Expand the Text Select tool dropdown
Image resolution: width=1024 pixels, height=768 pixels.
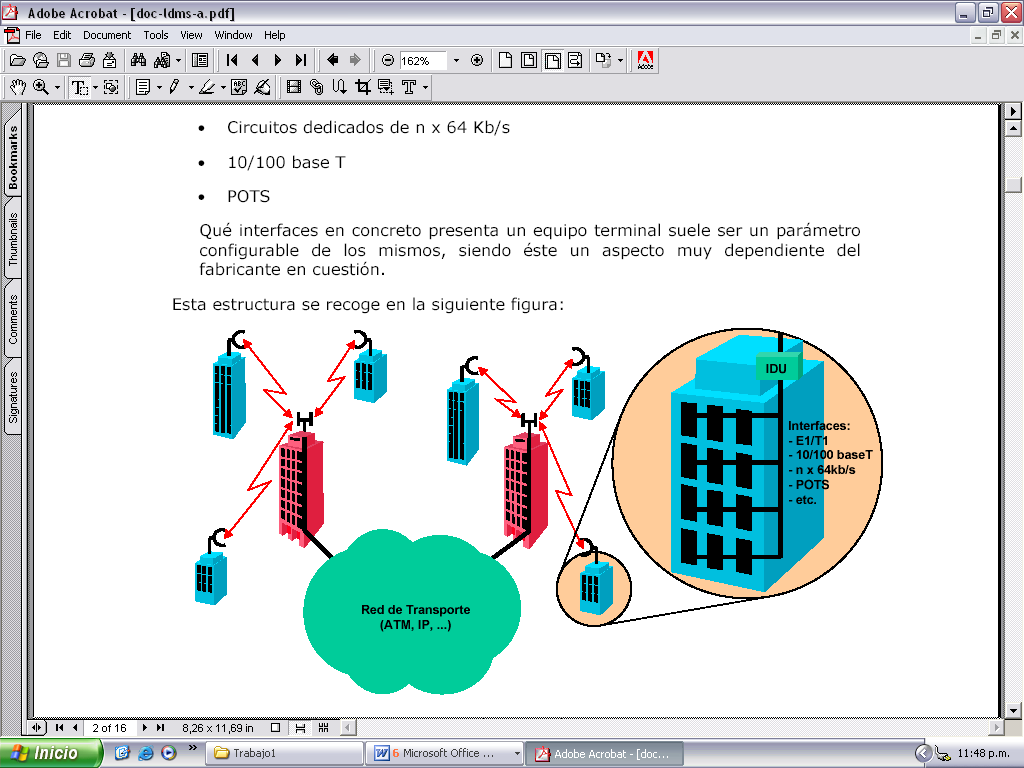pos(95,88)
